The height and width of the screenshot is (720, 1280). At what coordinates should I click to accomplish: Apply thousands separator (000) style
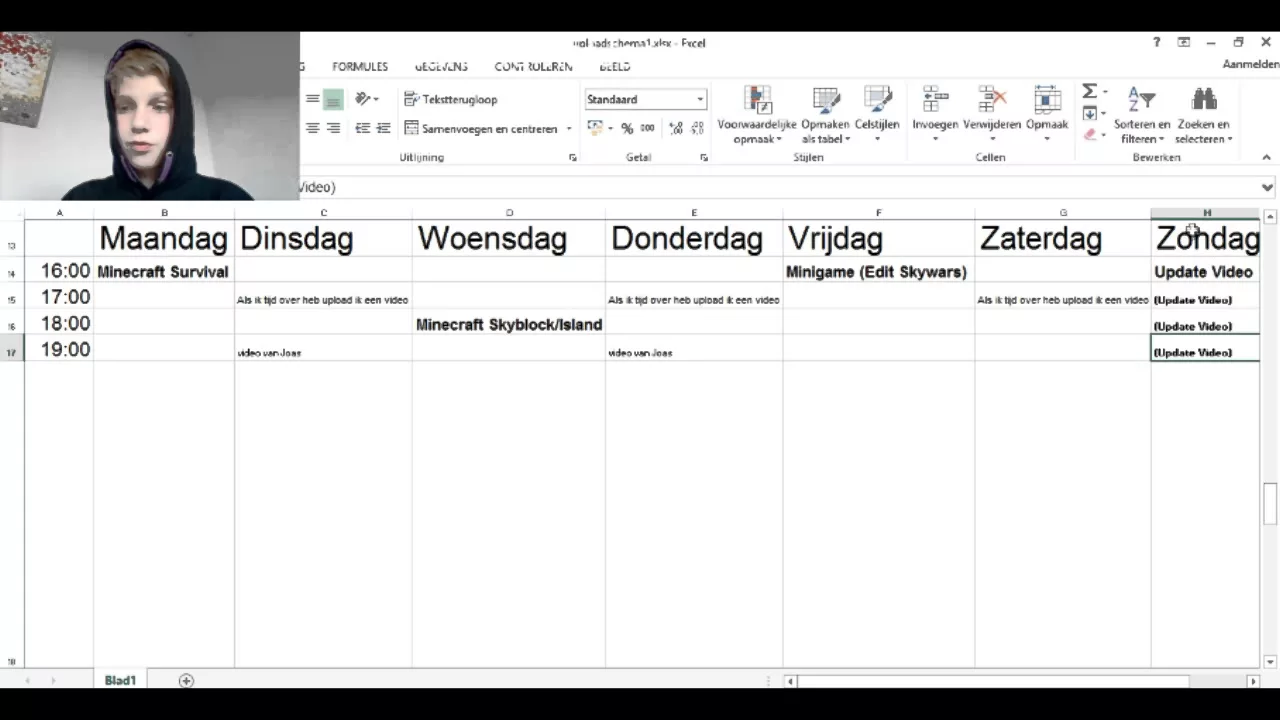647,128
